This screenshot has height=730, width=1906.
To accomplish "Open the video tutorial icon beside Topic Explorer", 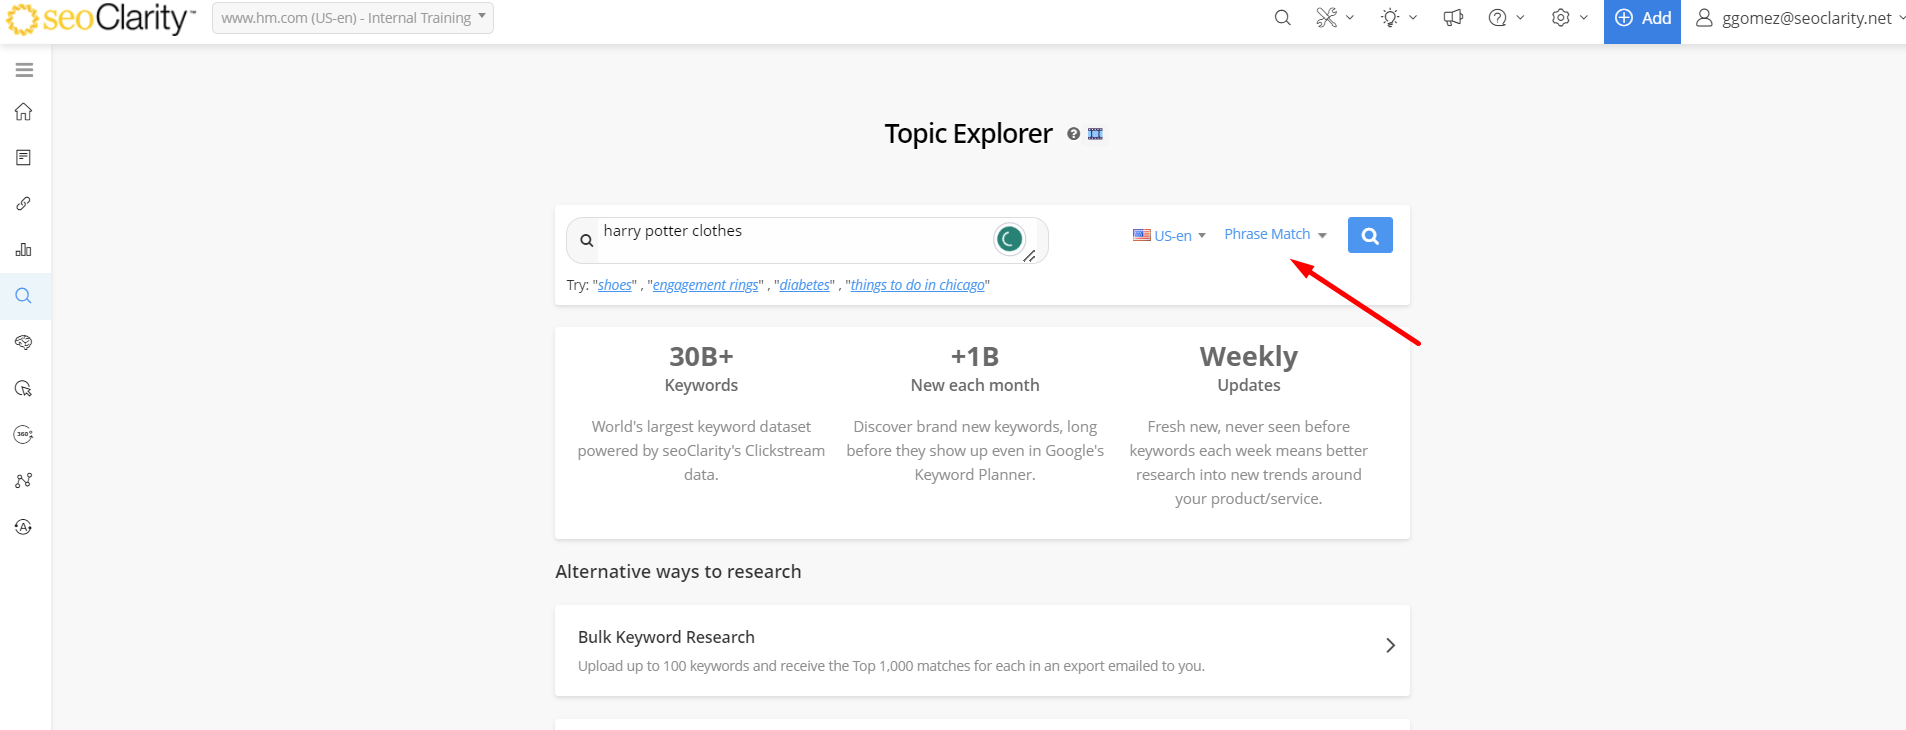I will (x=1095, y=134).
